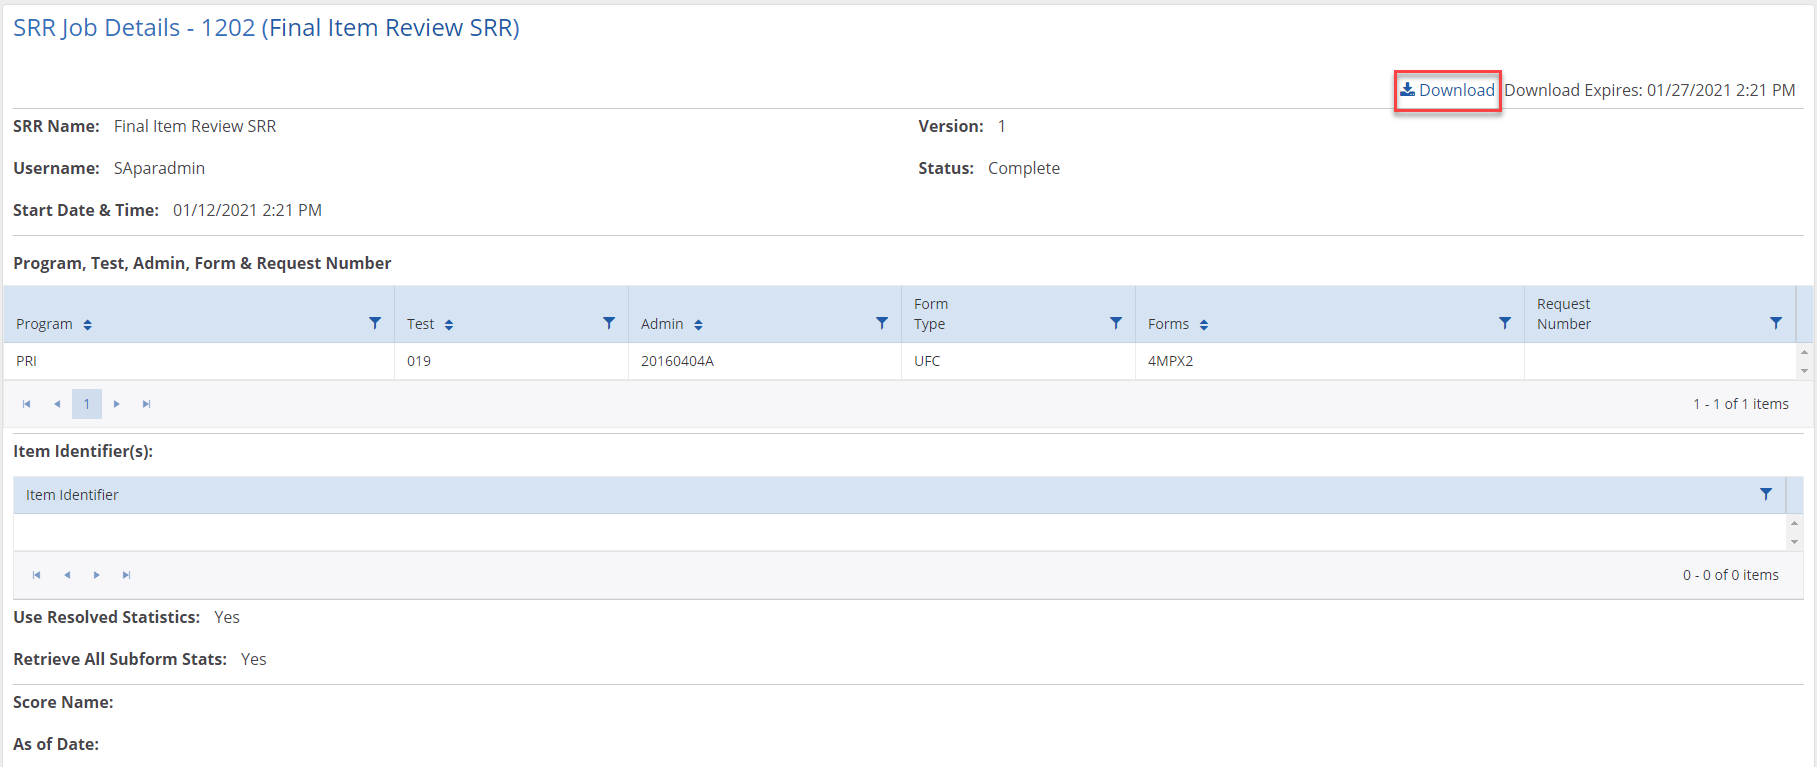Click the SRR Job Details page title

266,28
